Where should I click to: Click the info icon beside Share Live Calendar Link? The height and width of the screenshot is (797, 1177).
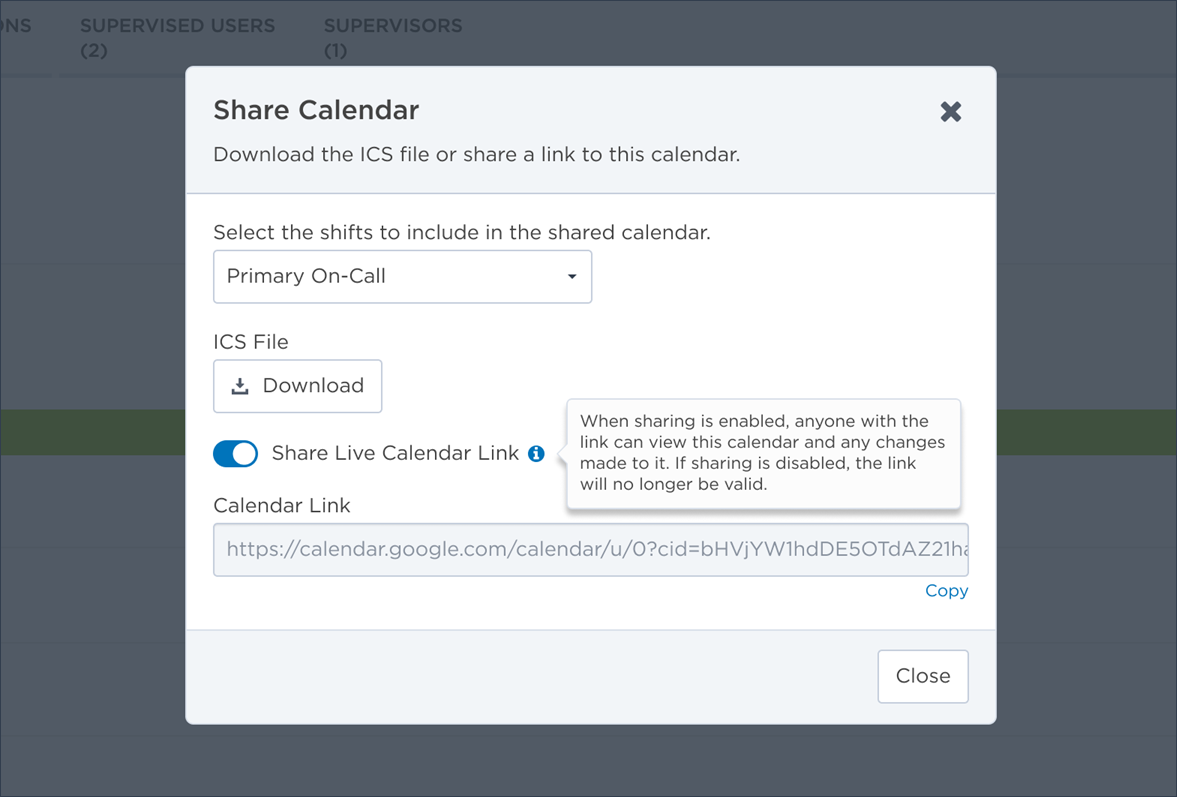[537, 454]
